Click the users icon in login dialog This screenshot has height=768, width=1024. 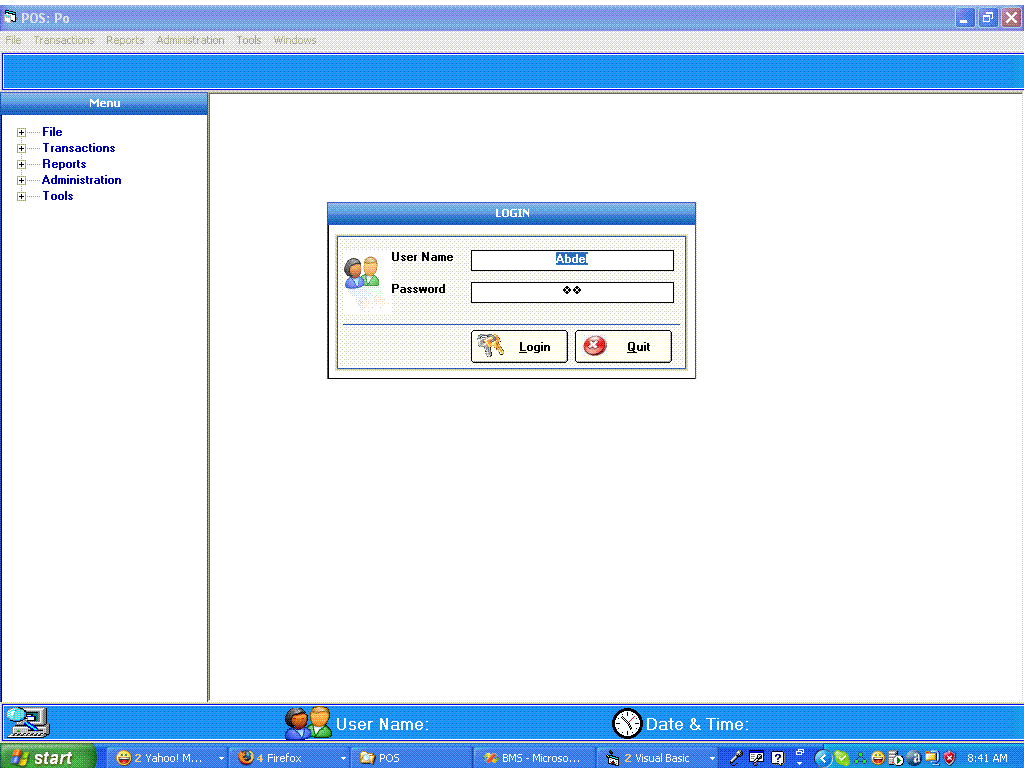pos(361,272)
